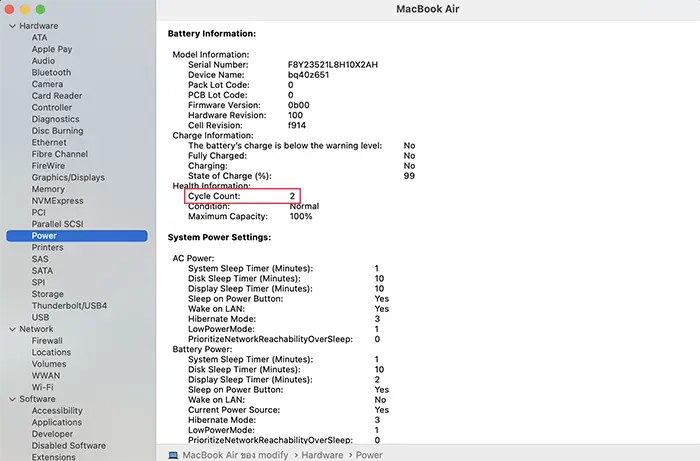Click the Condition value Normal

(304, 206)
